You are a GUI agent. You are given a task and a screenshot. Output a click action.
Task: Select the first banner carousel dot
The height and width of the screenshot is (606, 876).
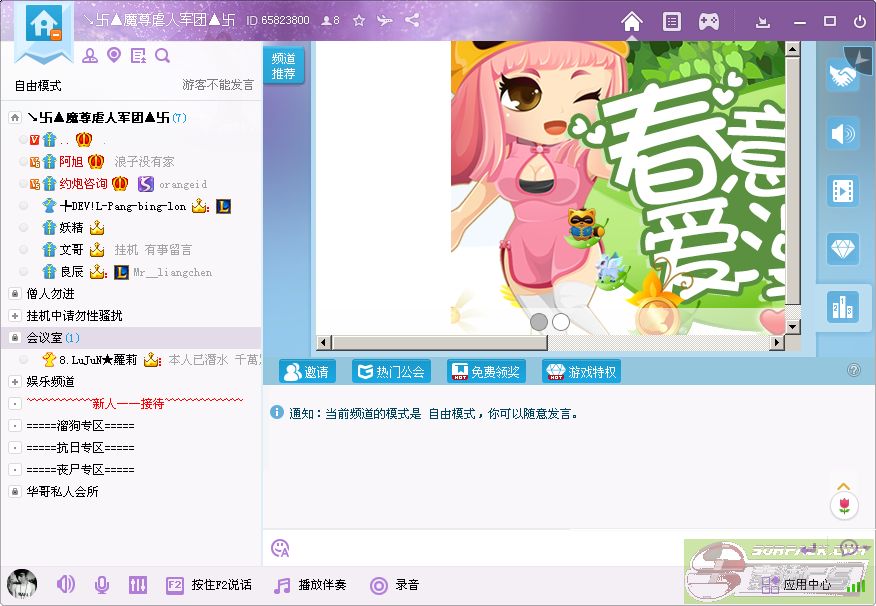(539, 322)
